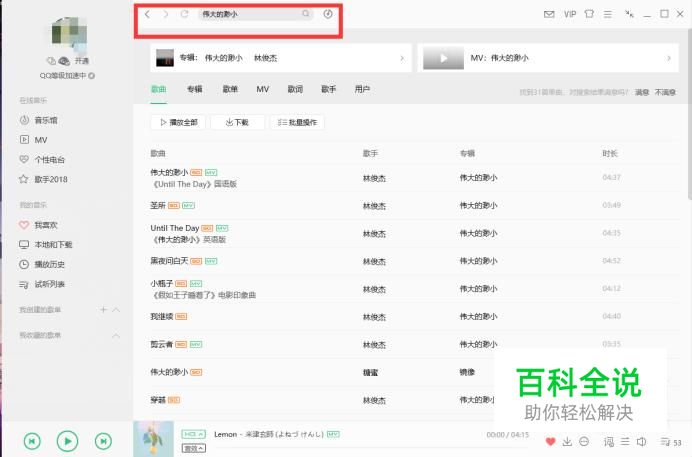Image resolution: width=692 pixels, height=457 pixels.
Task: Open the HQ quality dropdown
Action: tap(194, 434)
